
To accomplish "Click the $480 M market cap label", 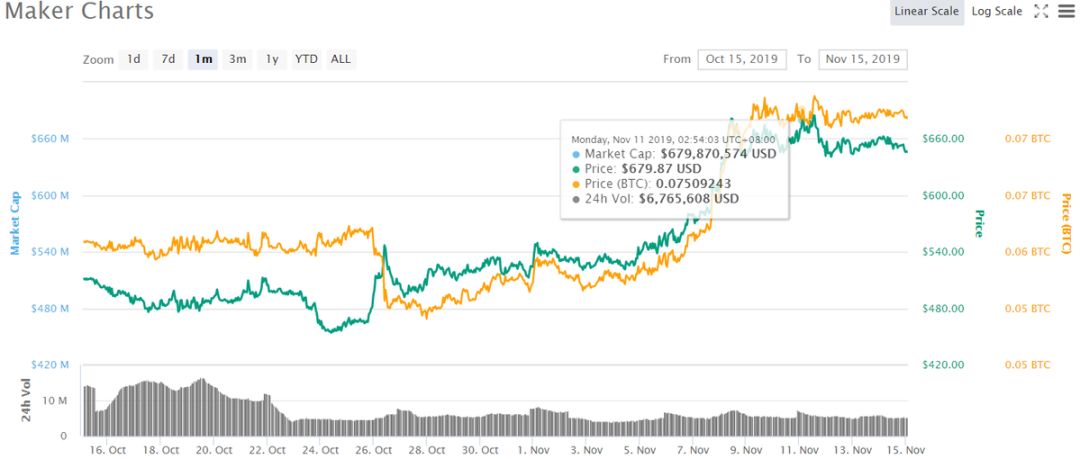I will tap(50, 309).
